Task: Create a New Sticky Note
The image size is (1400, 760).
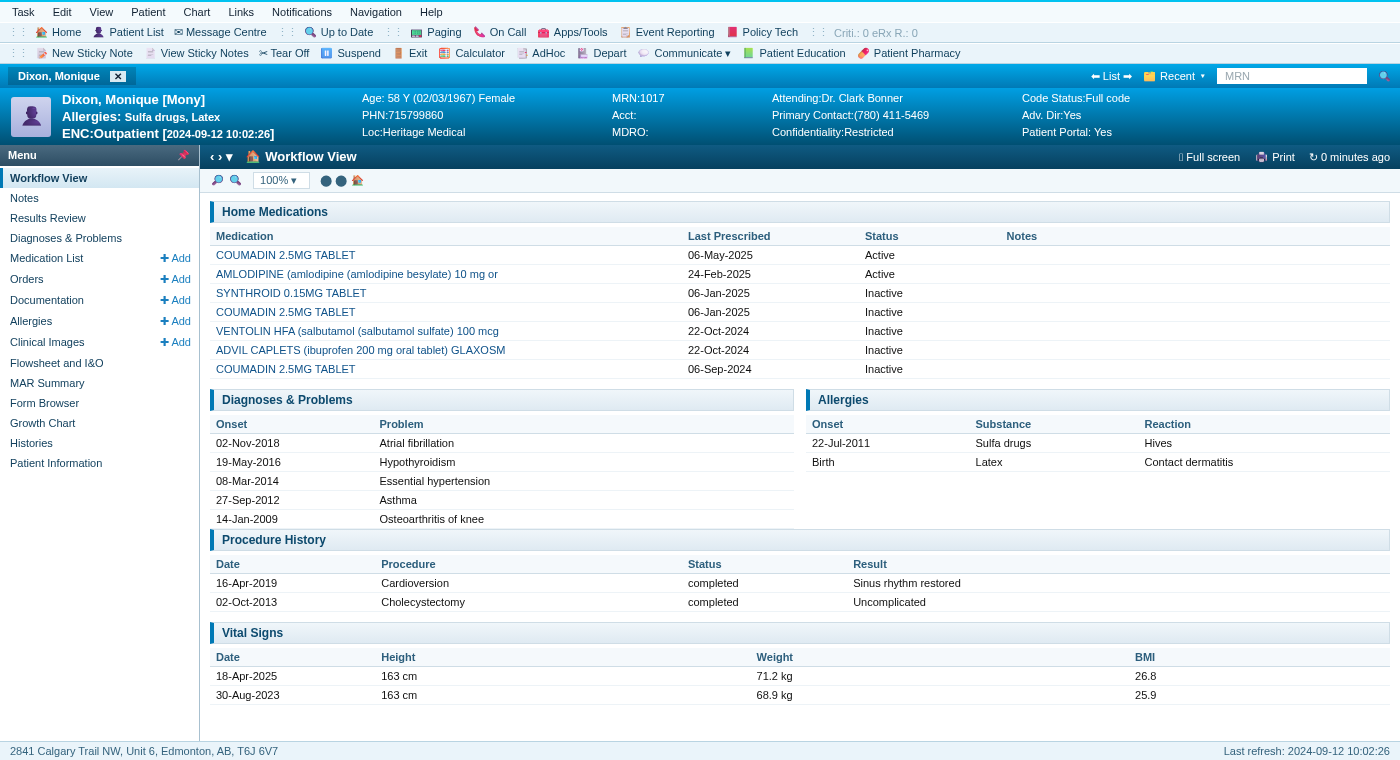Action: 84,53
